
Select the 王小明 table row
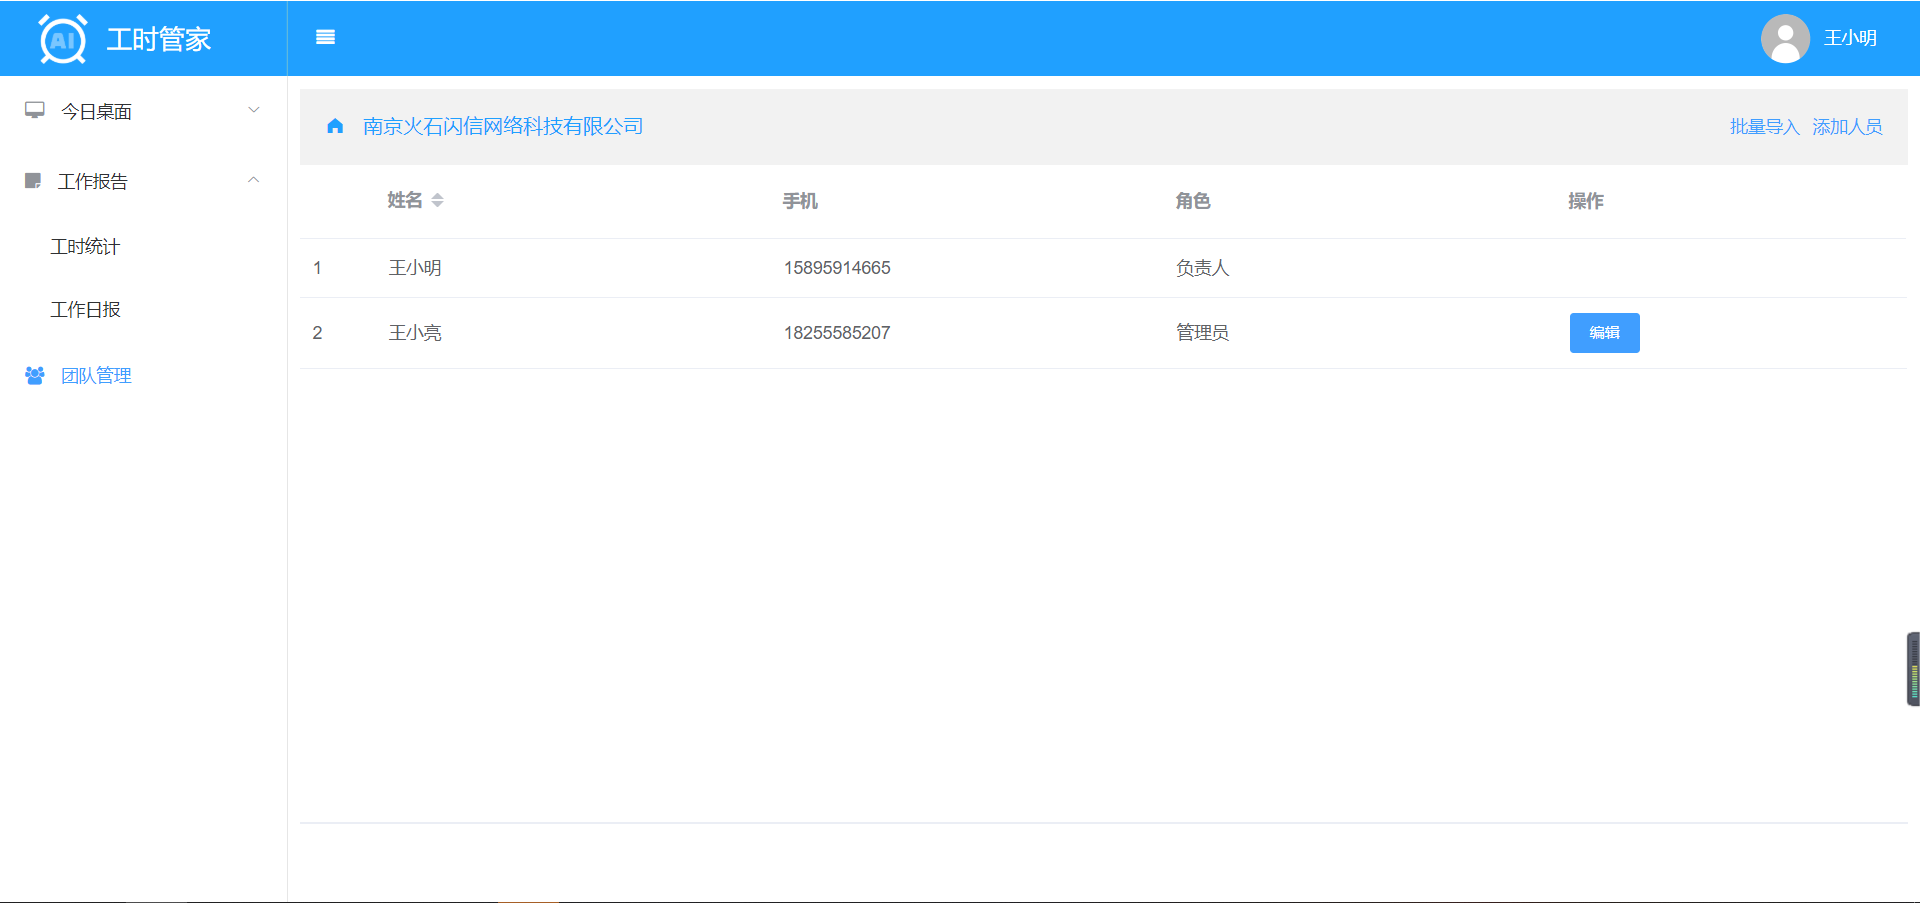click(x=414, y=268)
